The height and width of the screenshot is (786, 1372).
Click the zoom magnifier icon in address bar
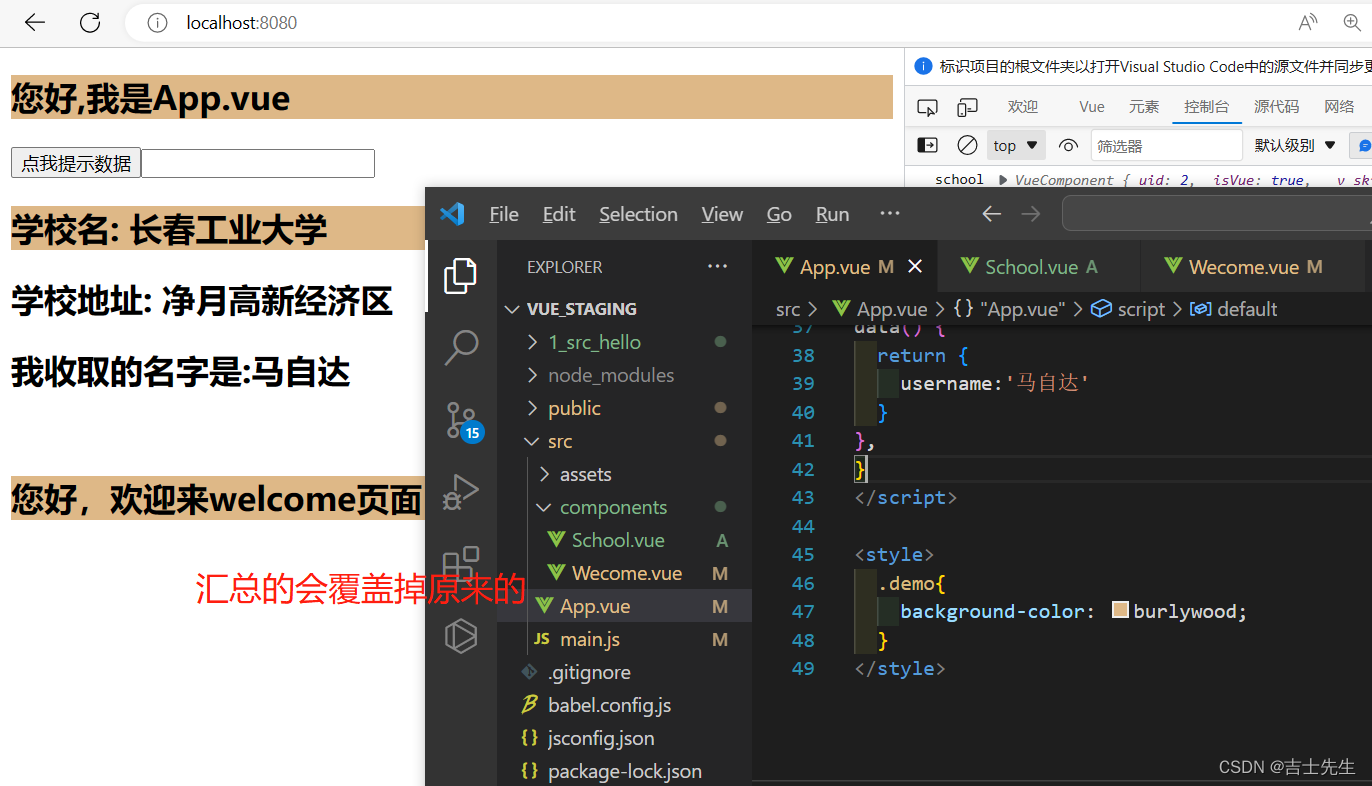click(1352, 22)
